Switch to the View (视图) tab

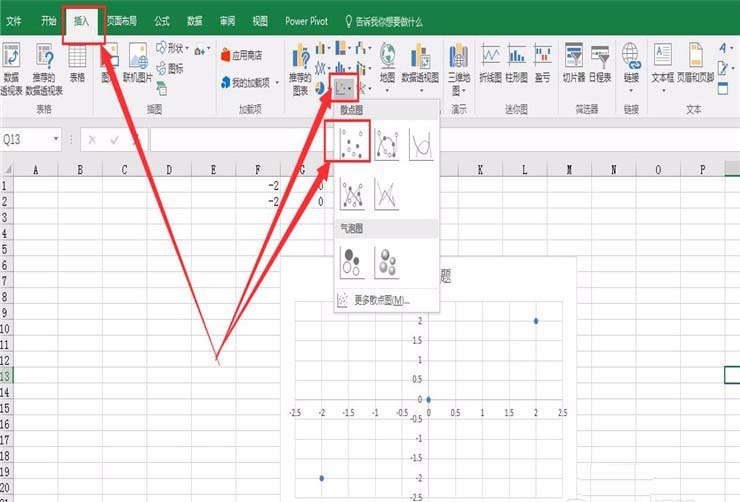click(260, 21)
